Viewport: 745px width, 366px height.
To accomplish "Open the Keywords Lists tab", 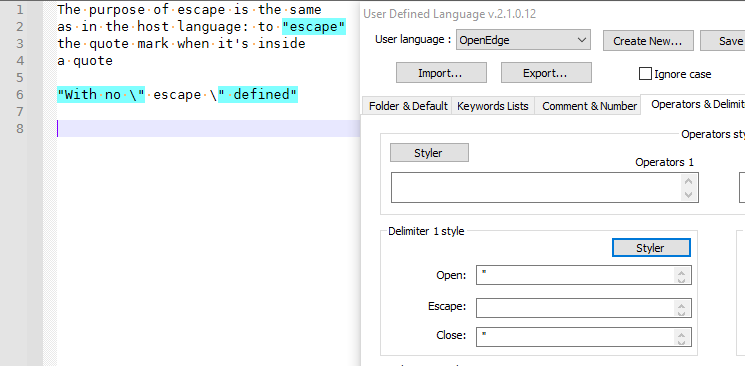I will click(x=493, y=106).
